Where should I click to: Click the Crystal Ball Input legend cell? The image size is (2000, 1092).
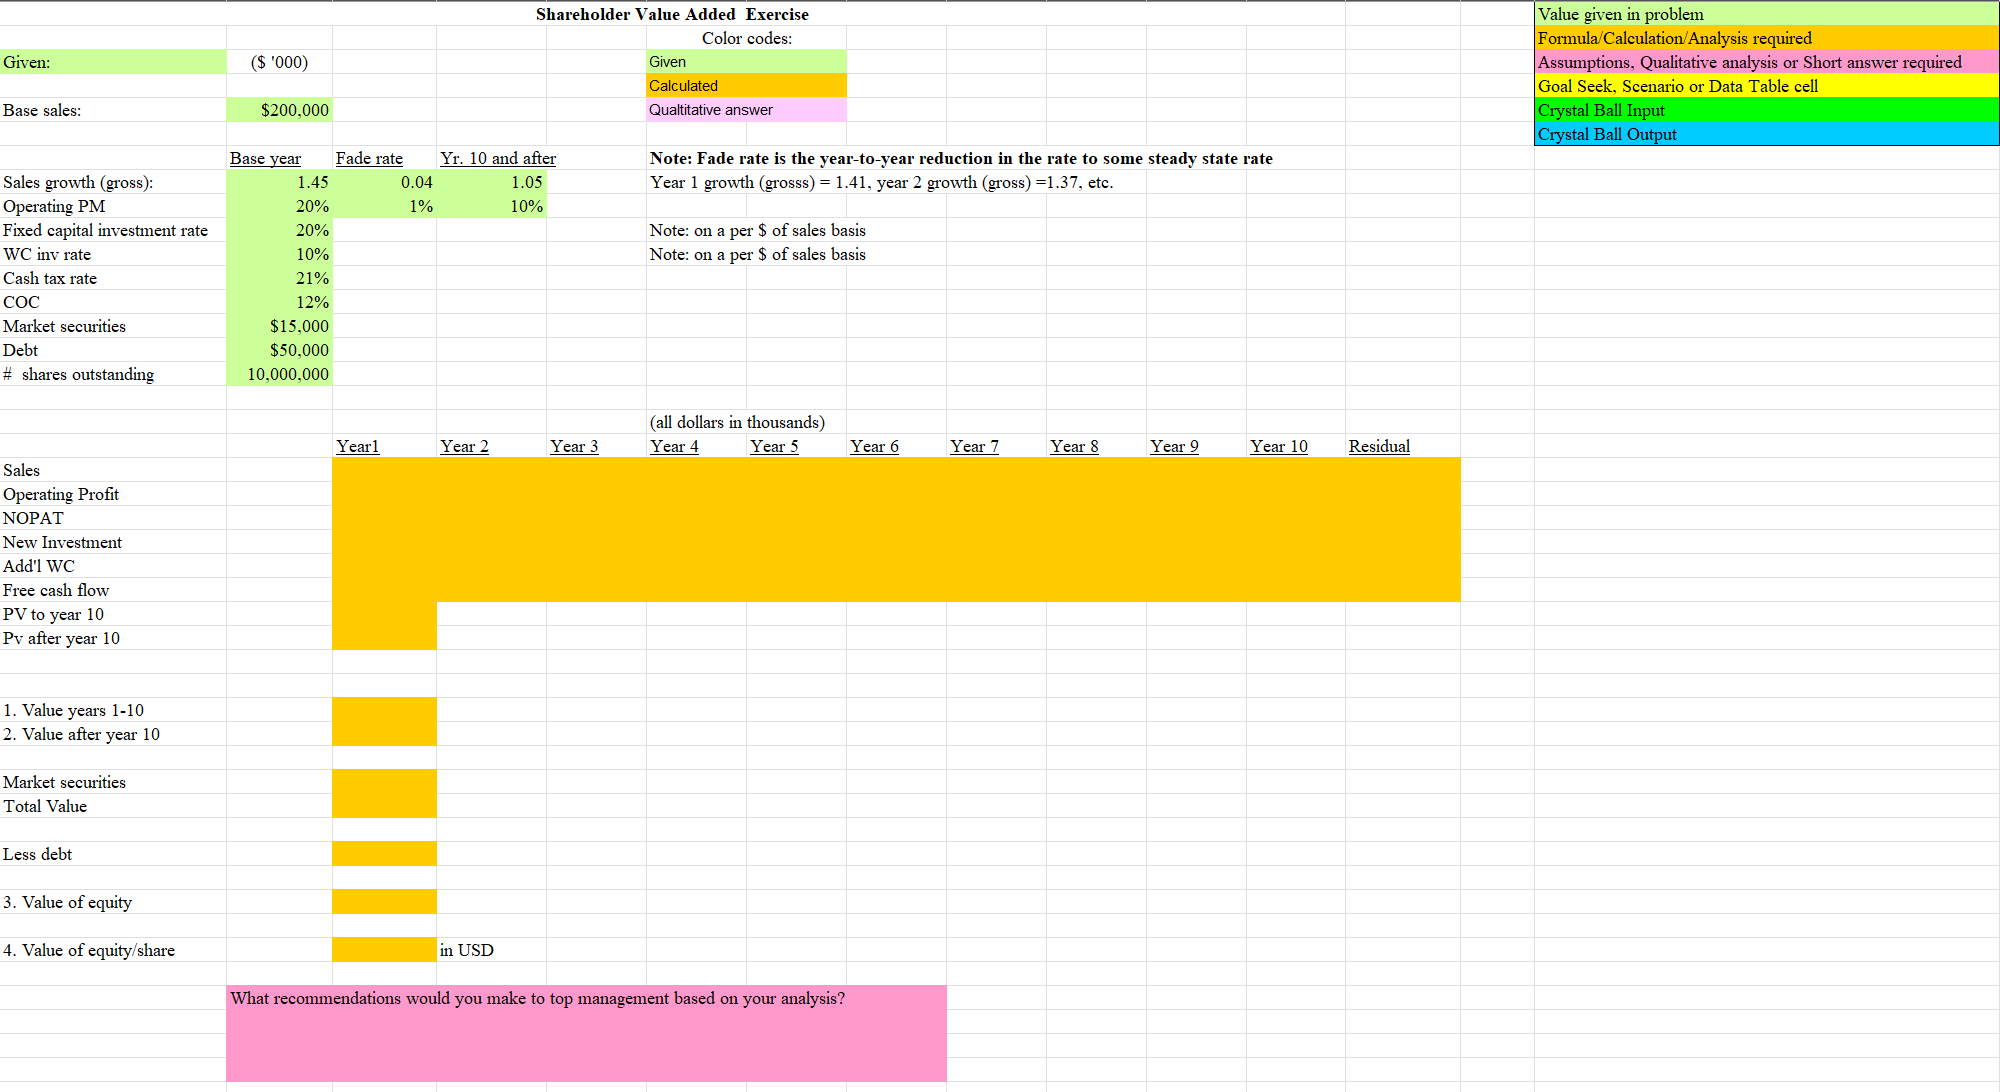click(x=1766, y=110)
